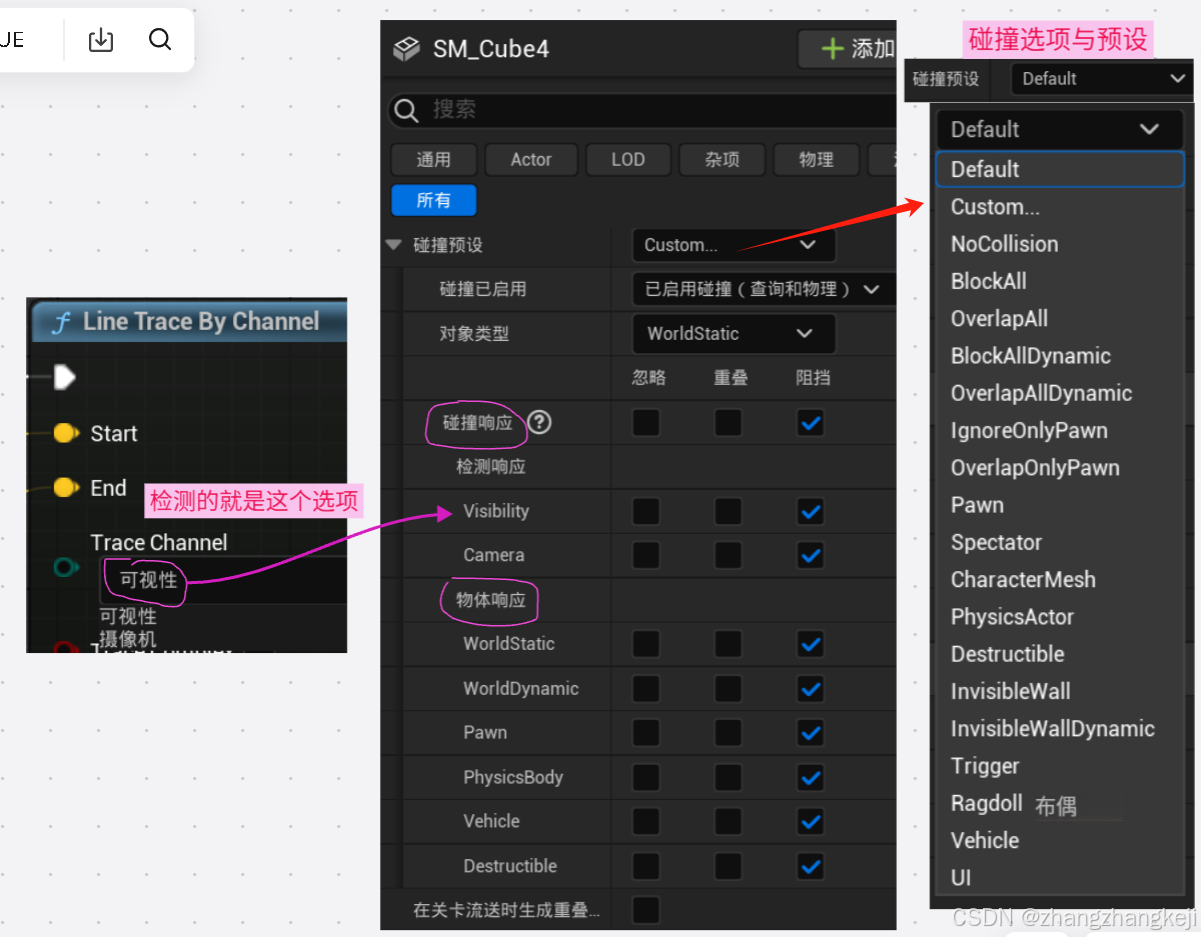Click the 检测响应 row label
The image size is (1201, 937).
(x=491, y=466)
